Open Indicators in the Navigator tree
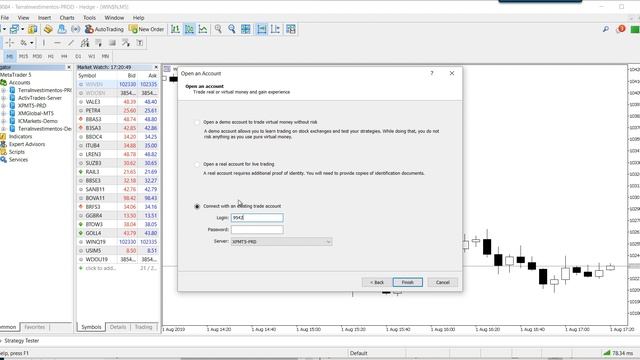Image resolution: width=640 pixels, height=360 pixels. (x=20, y=137)
